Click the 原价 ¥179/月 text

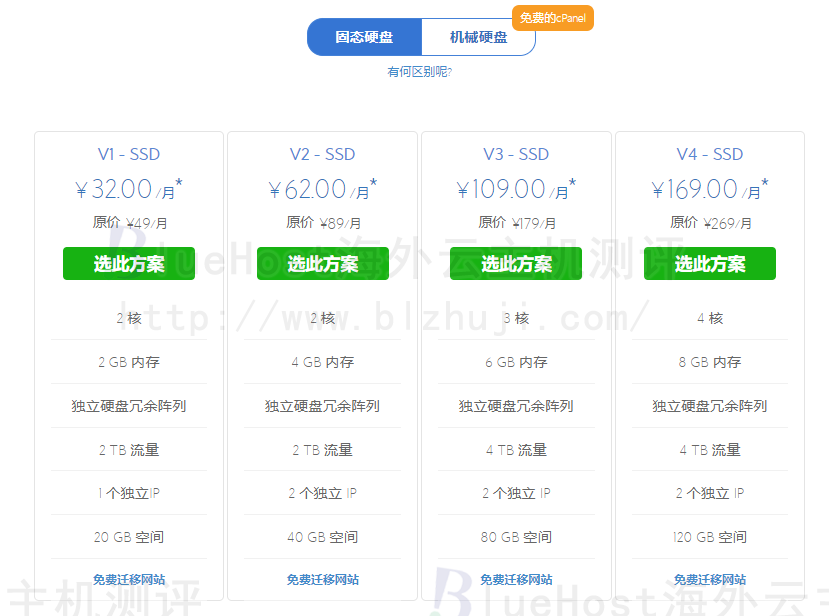[517, 223]
